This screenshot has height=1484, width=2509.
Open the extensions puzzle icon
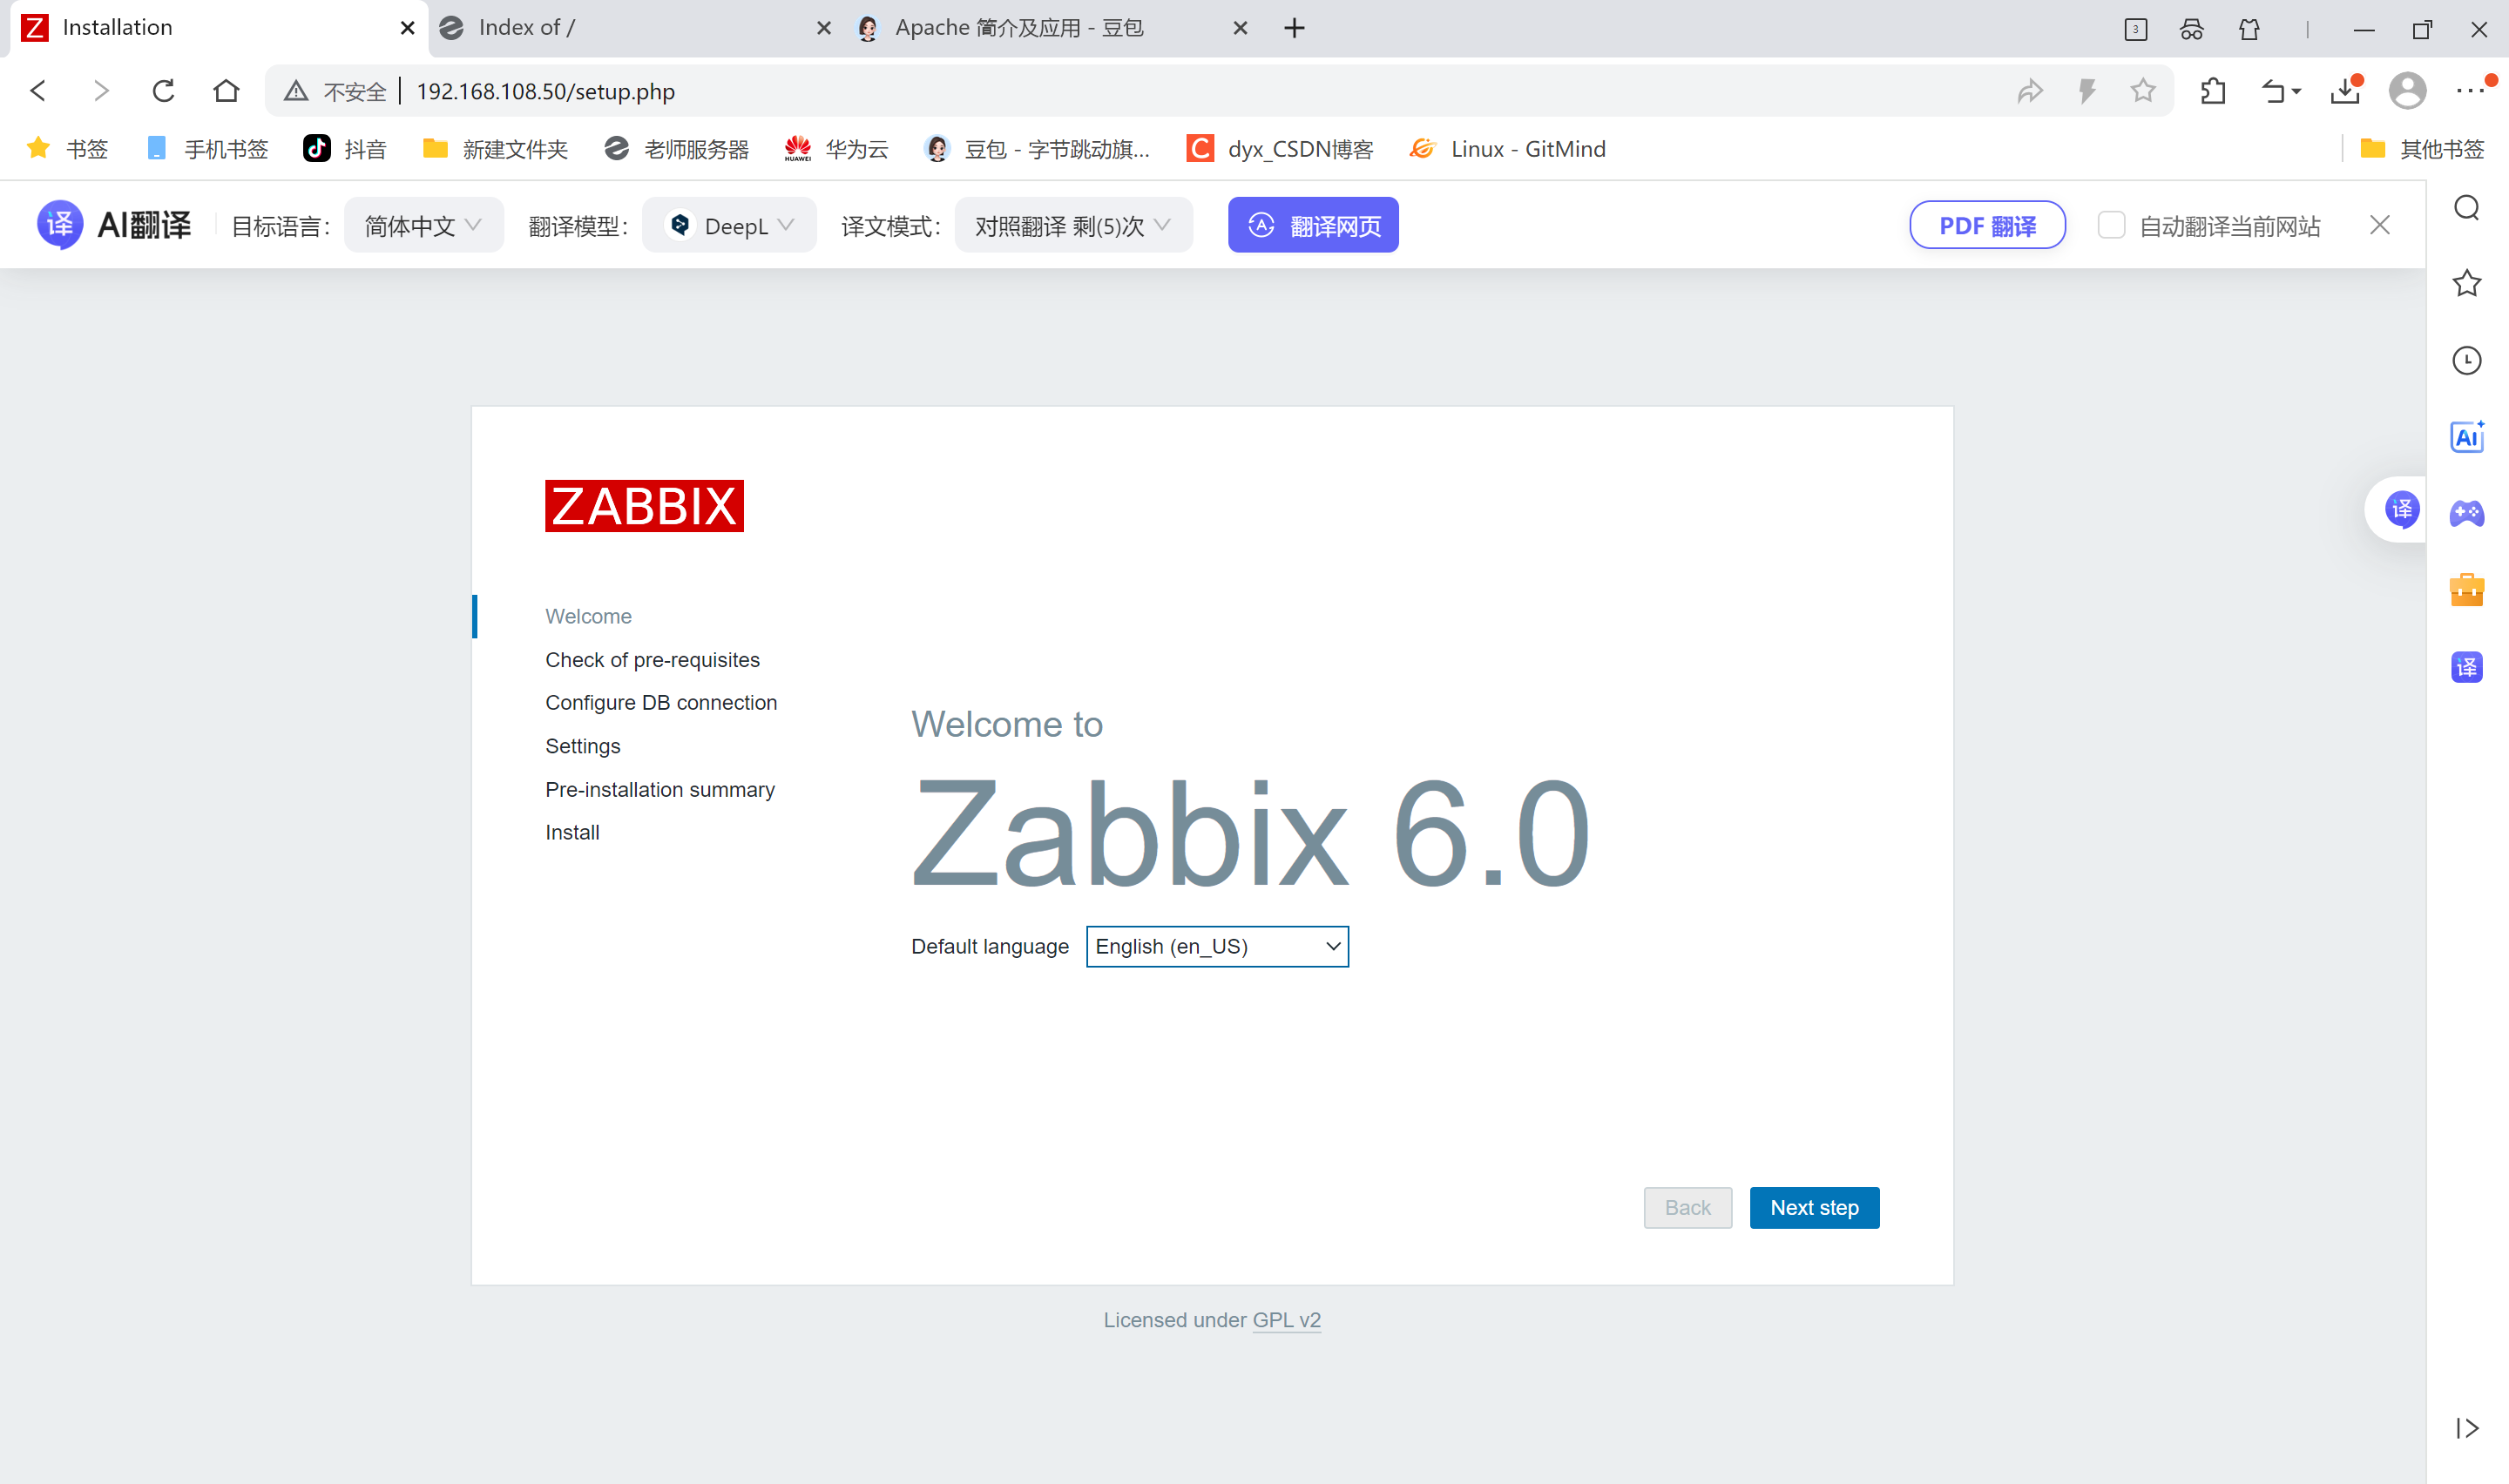click(x=2213, y=91)
